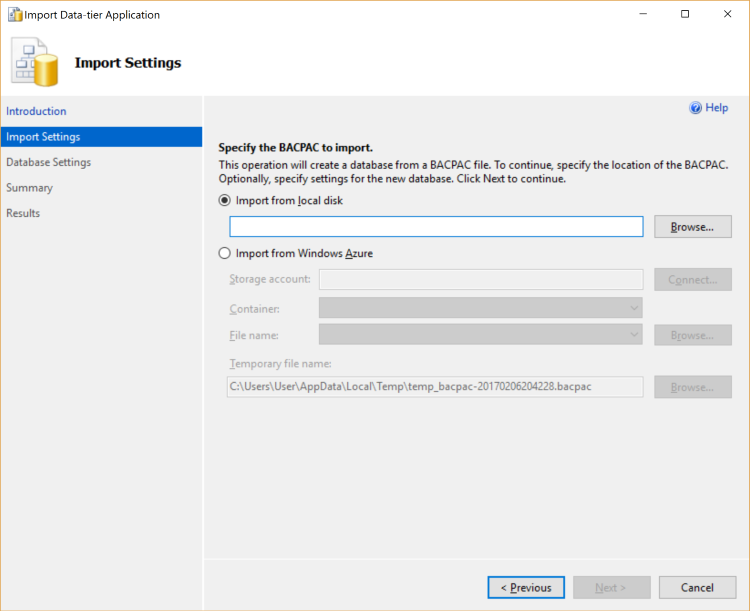Select Import Settings step in sidebar
The height and width of the screenshot is (611, 750).
point(43,137)
